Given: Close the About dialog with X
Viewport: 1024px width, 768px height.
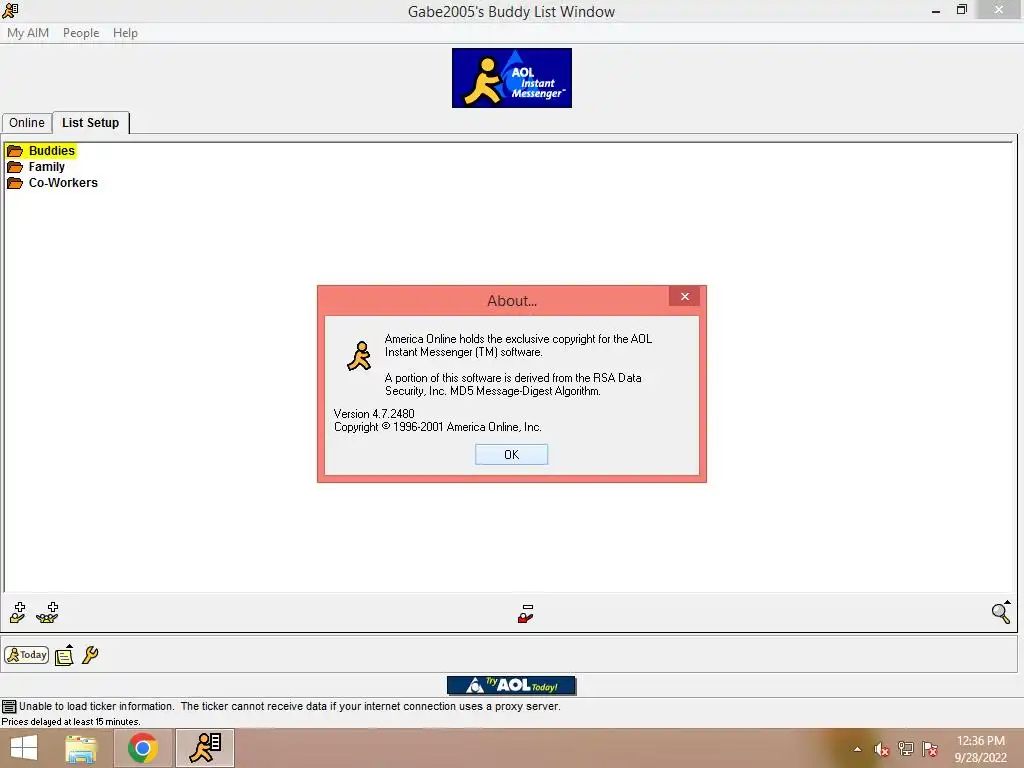Looking at the screenshot, I should pyautogui.click(x=684, y=296).
